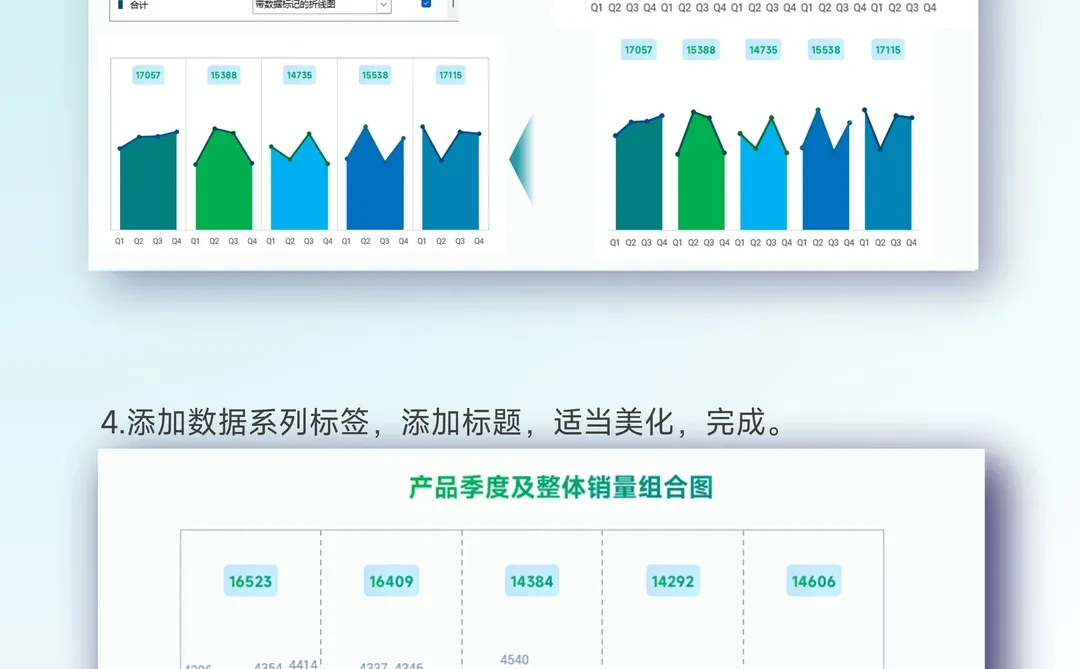The height and width of the screenshot is (669, 1080).
Task: Select the 14606 total label
Action: pos(813,581)
